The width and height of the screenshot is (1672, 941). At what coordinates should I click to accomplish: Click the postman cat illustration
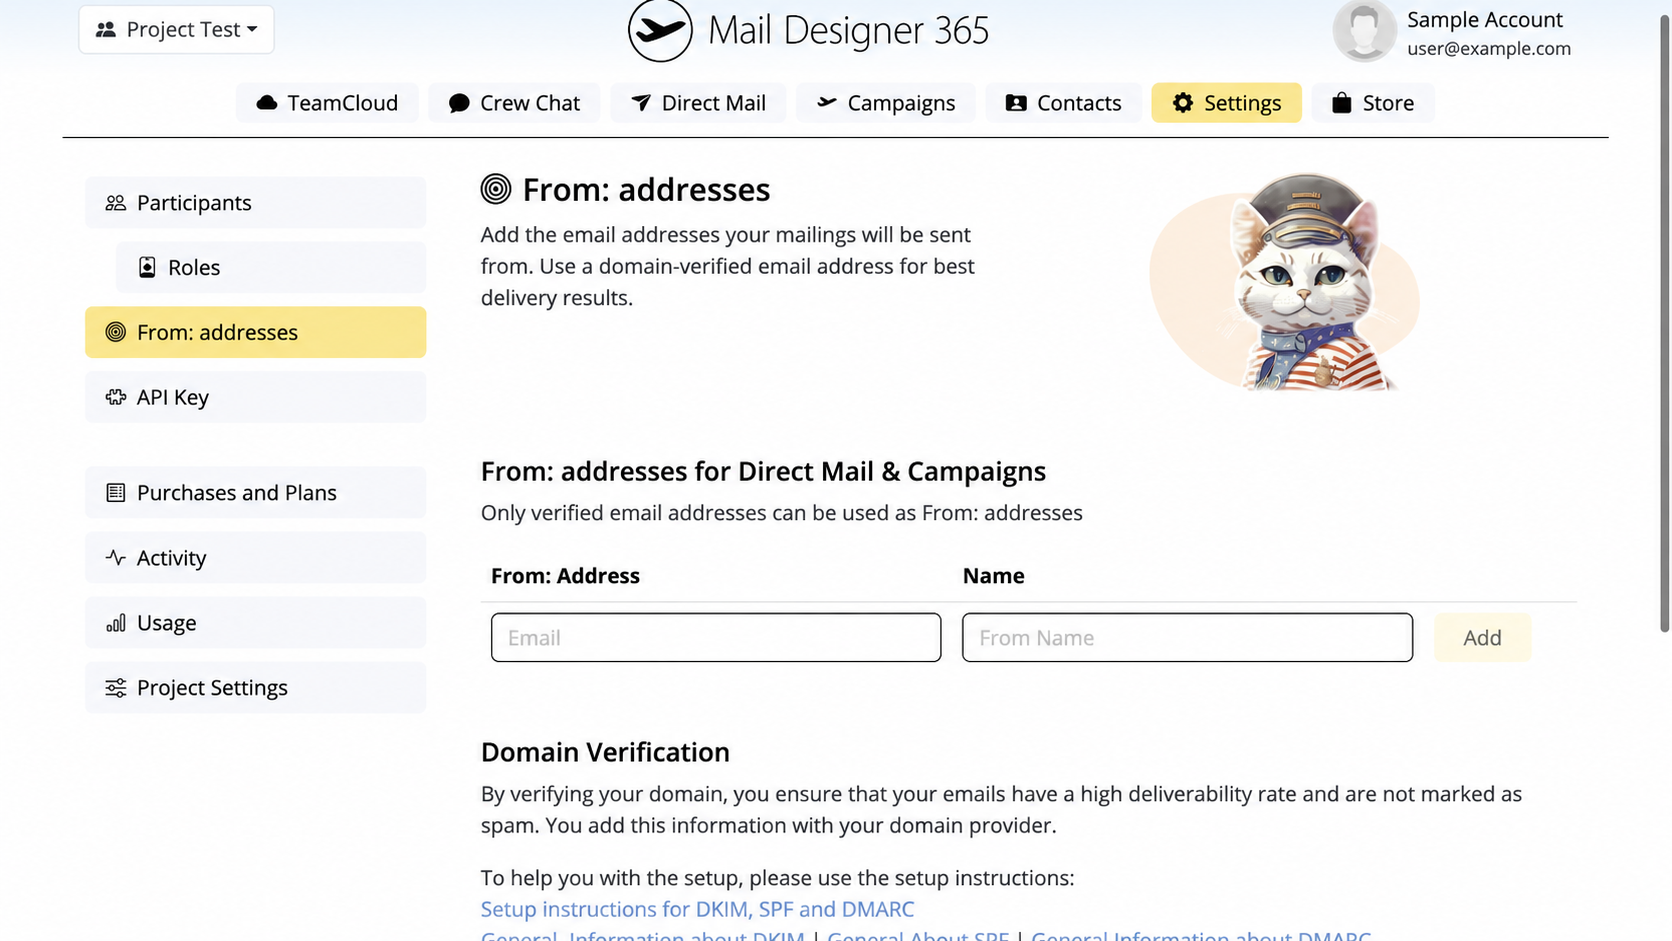(1285, 282)
